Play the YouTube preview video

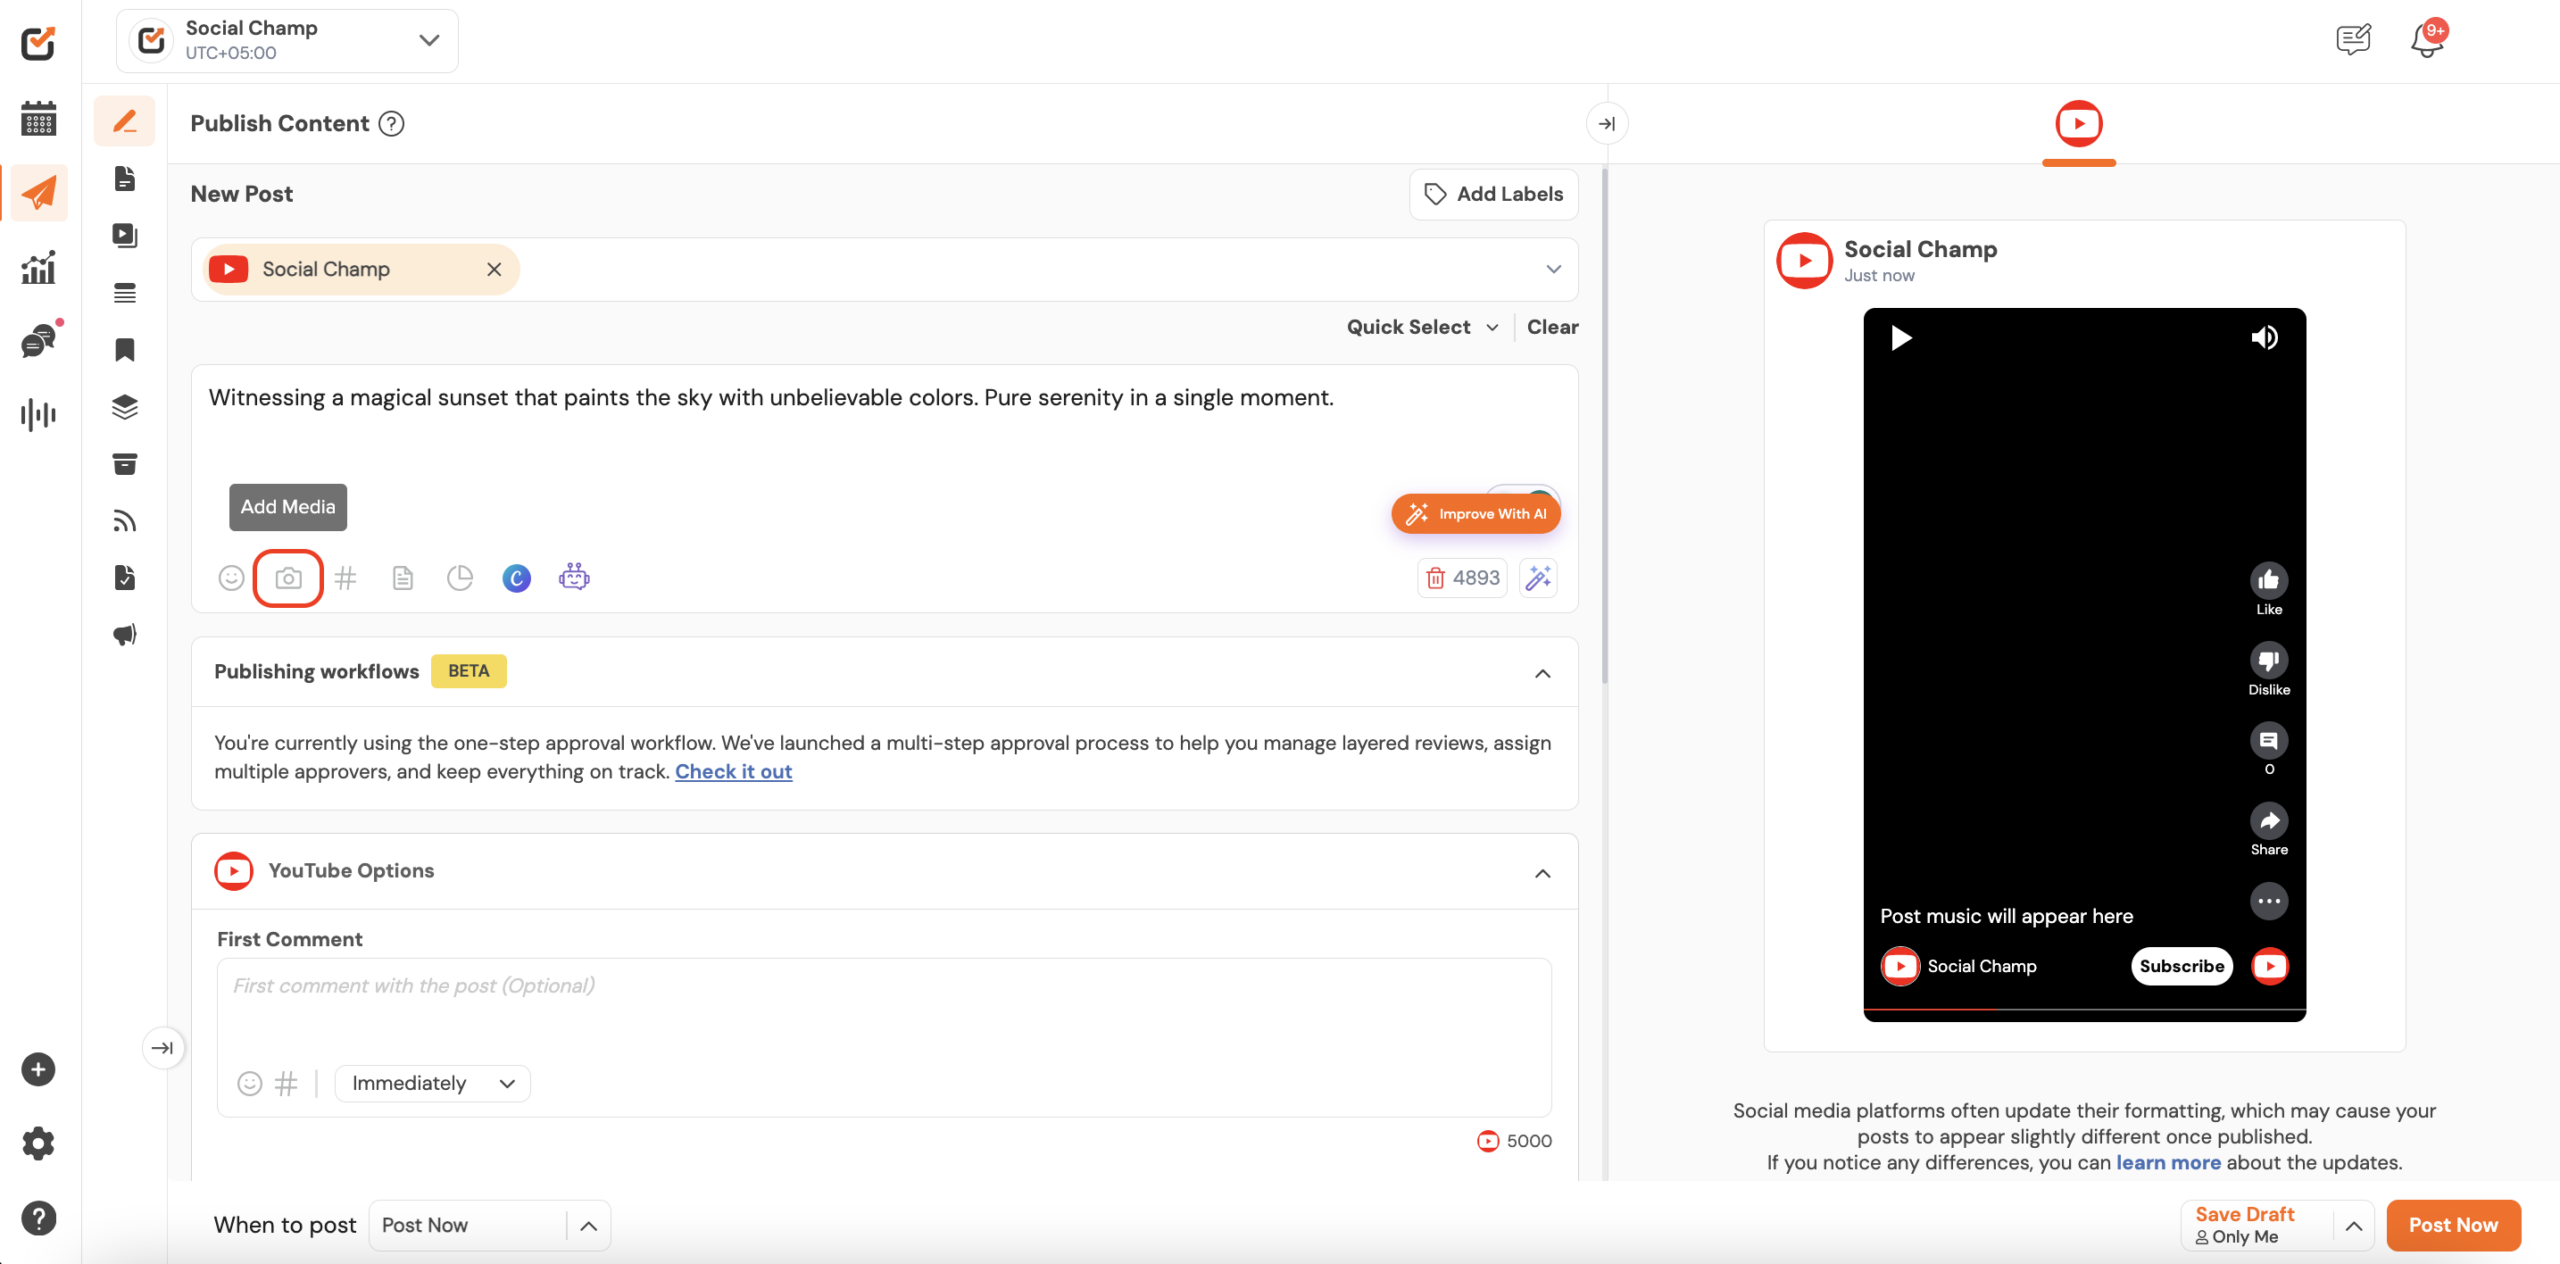[x=1901, y=338]
